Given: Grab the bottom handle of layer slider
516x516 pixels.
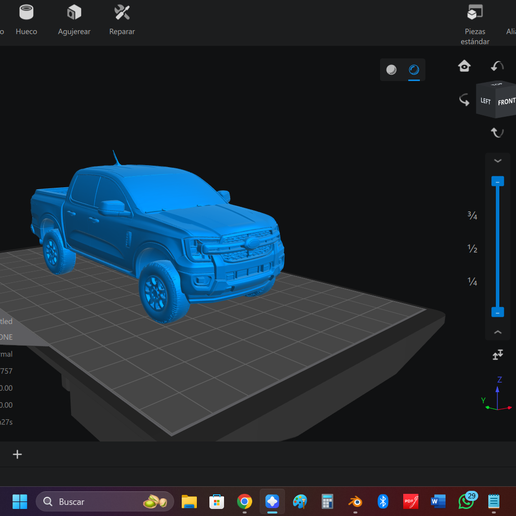Looking at the screenshot, I should click(x=497, y=312).
